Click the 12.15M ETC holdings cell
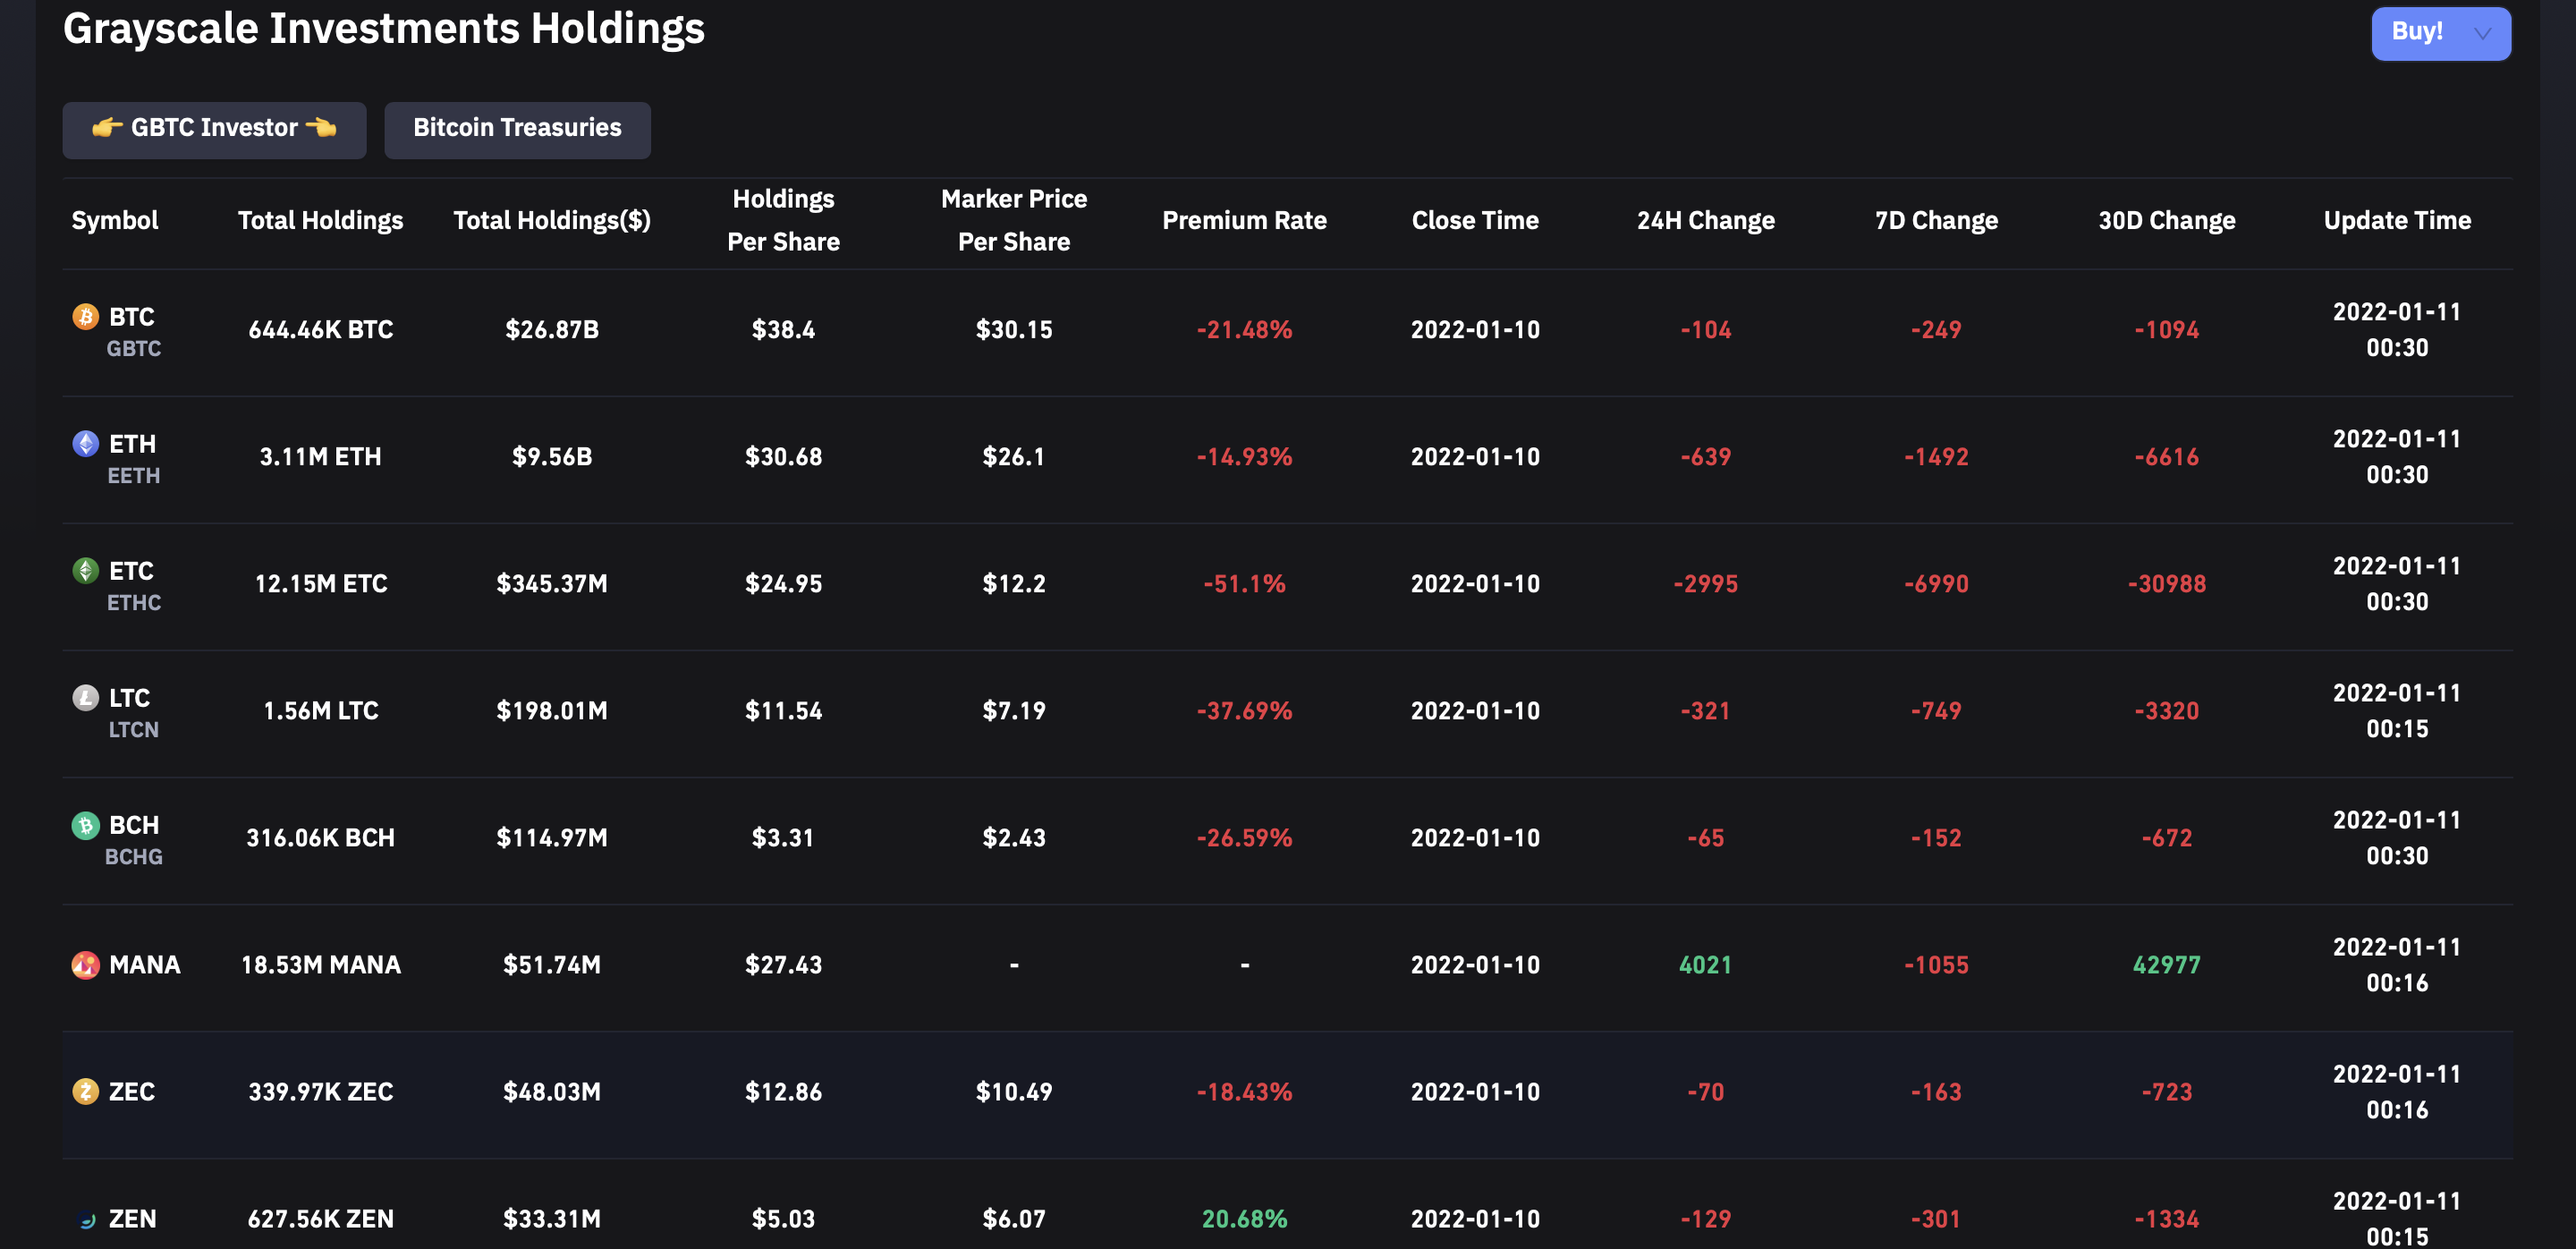 pos(320,584)
